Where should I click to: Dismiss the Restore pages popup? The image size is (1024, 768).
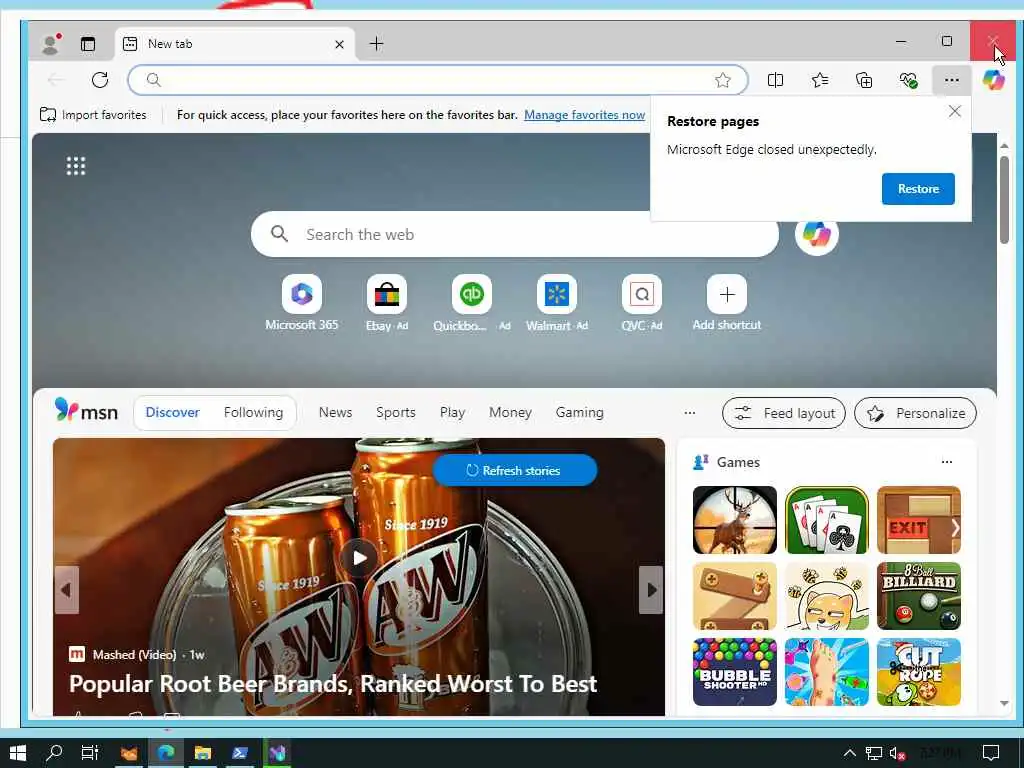coord(954,111)
